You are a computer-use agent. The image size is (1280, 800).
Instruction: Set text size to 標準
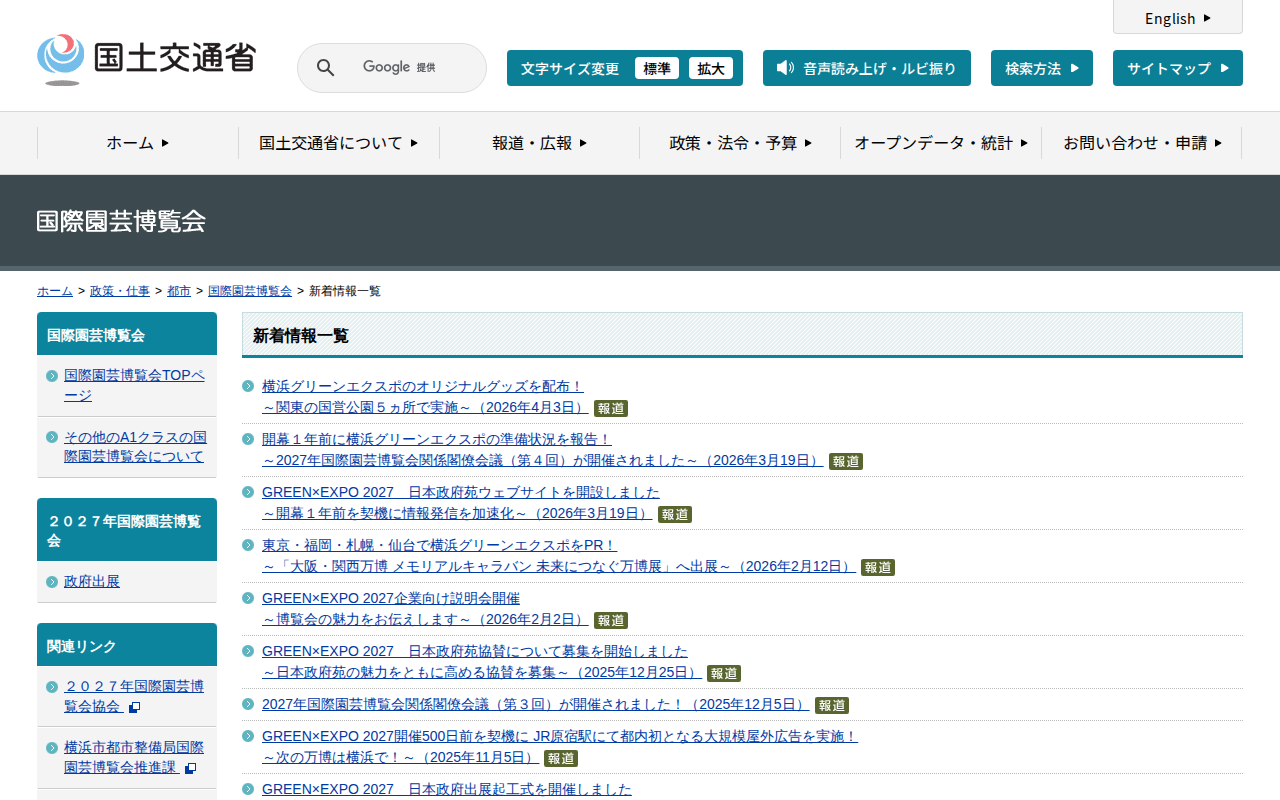[x=656, y=68]
